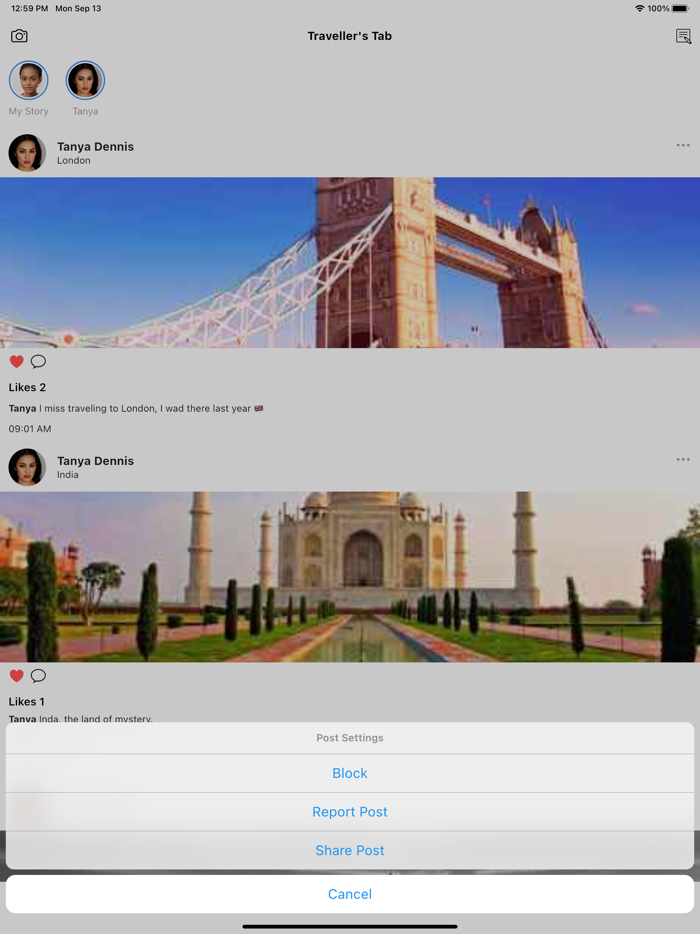
Task: Open comments on India post
Action: pos(38,675)
